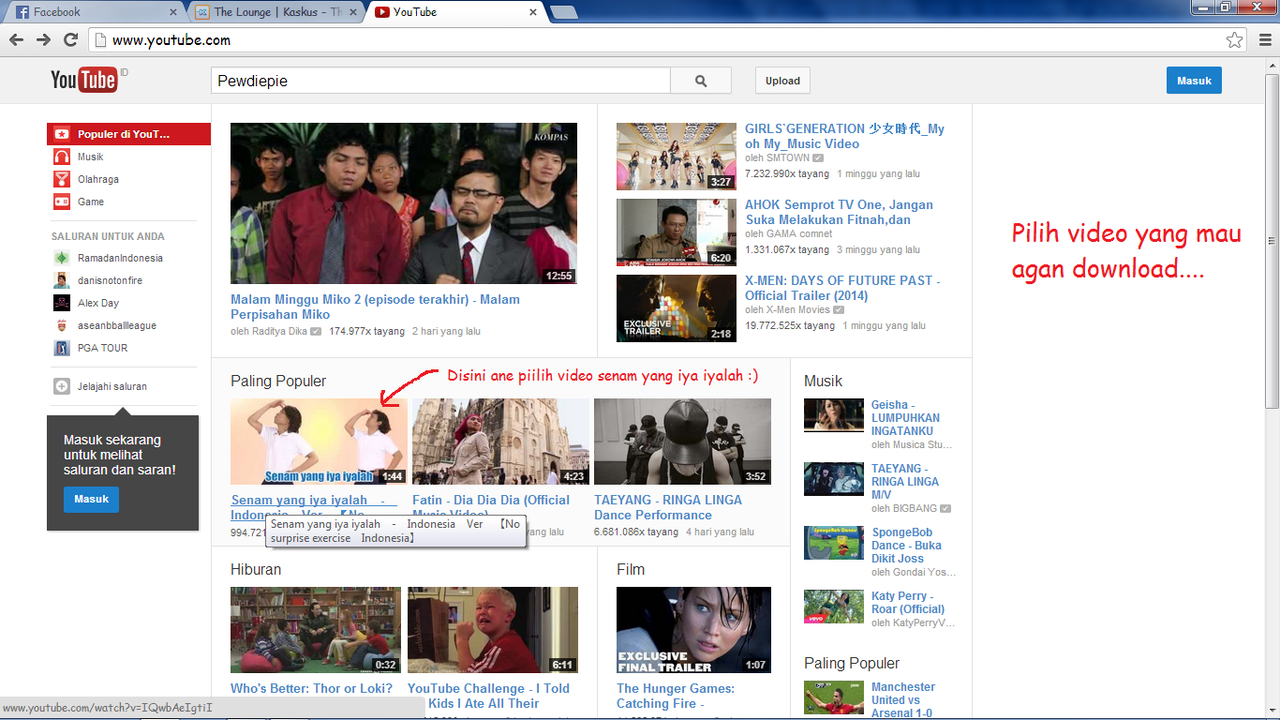Switch to The Lounge Kaskus tab

pos(275,12)
